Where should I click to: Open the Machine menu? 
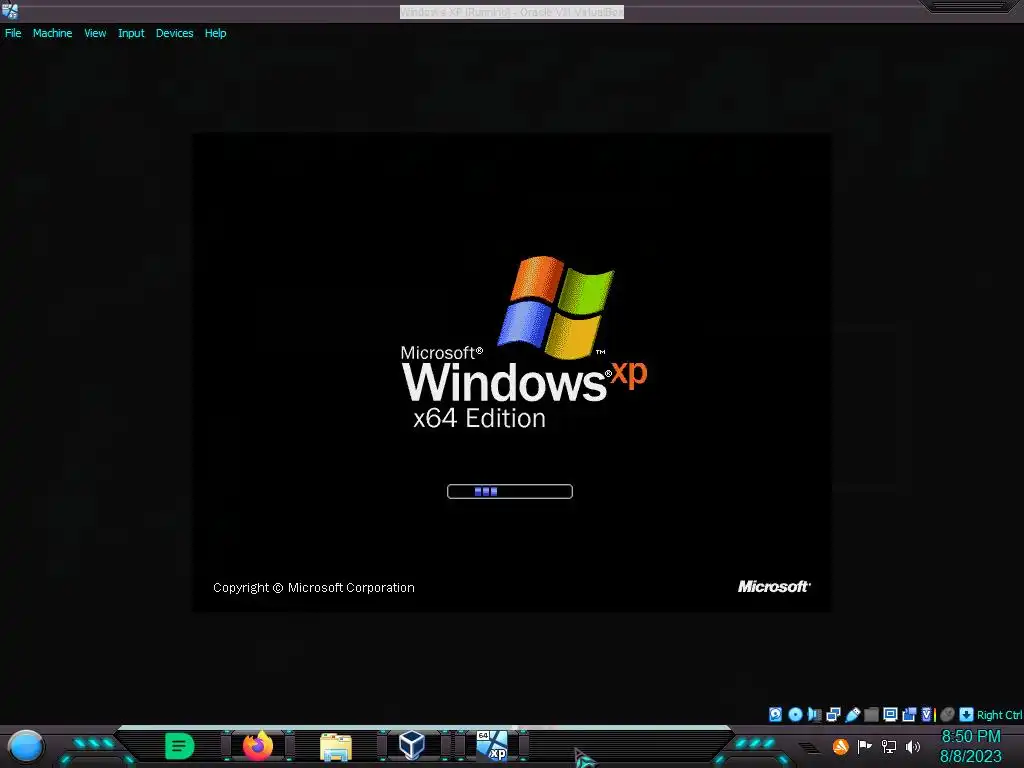point(52,33)
